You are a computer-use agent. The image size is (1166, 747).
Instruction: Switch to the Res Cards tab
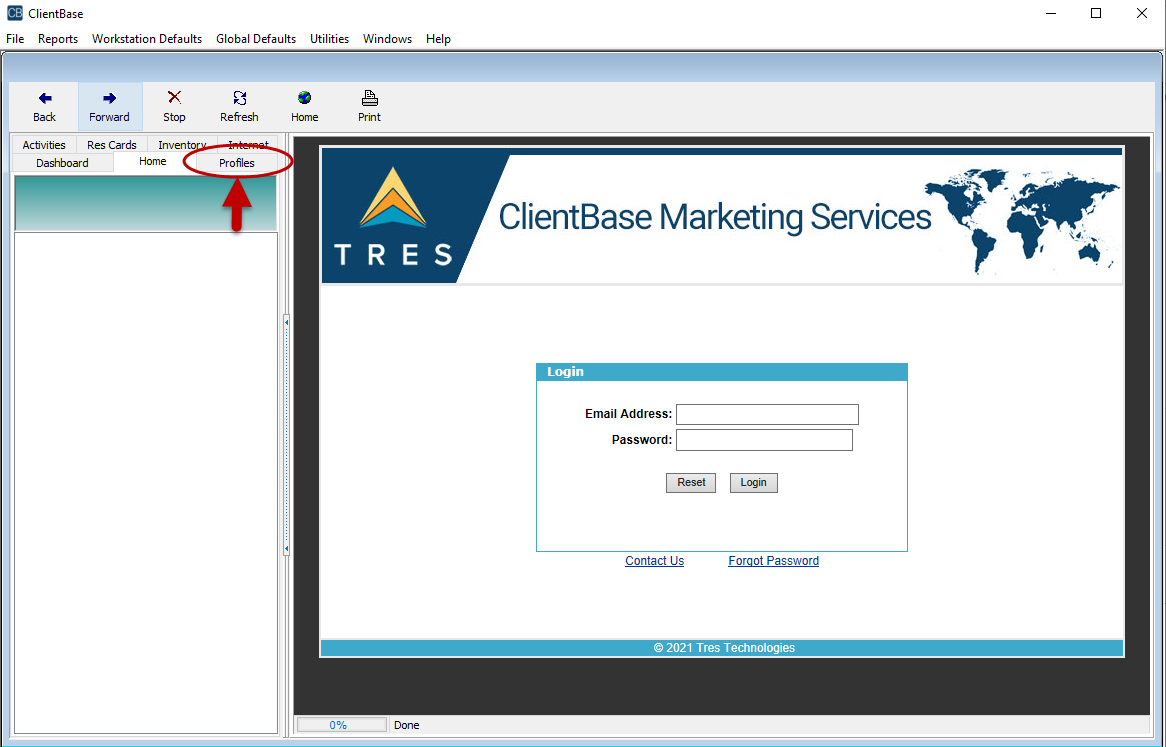coord(112,145)
